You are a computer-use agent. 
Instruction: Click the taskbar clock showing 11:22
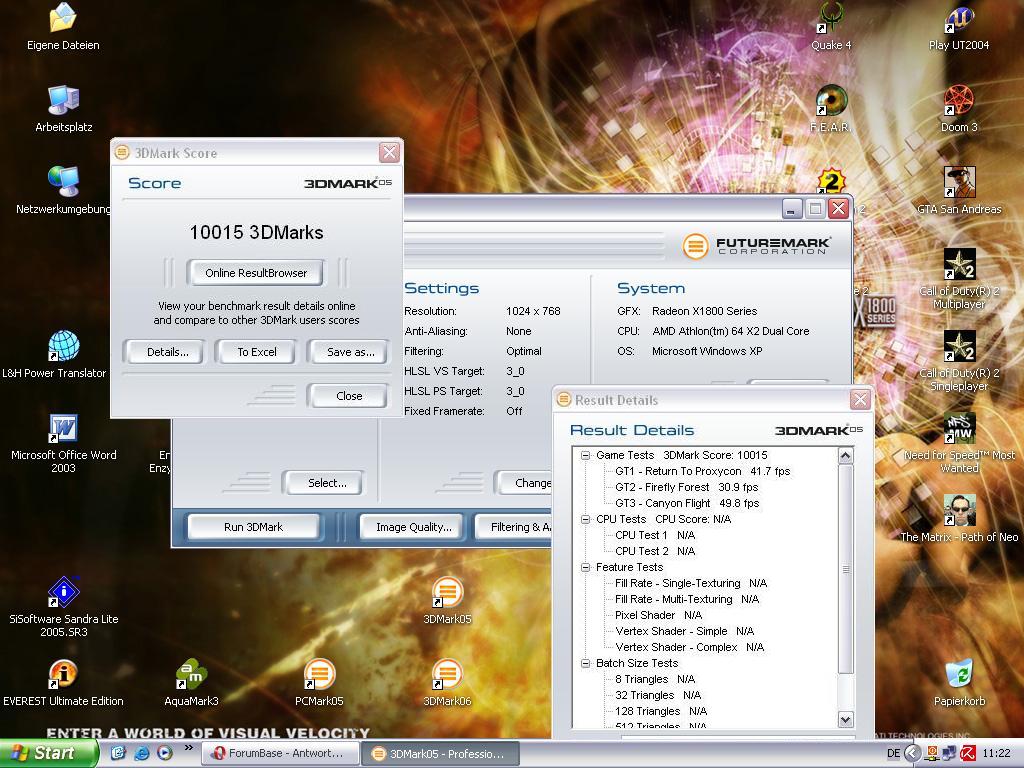[996, 753]
